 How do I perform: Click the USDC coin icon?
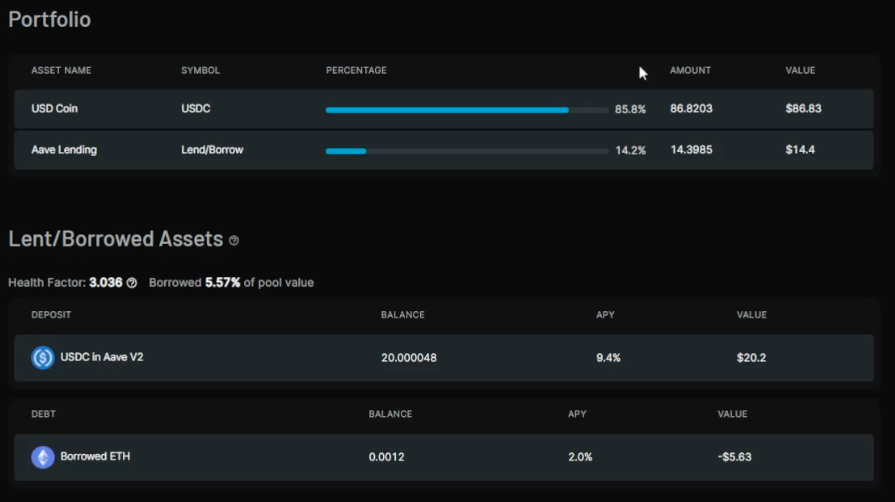tap(43, 358)
